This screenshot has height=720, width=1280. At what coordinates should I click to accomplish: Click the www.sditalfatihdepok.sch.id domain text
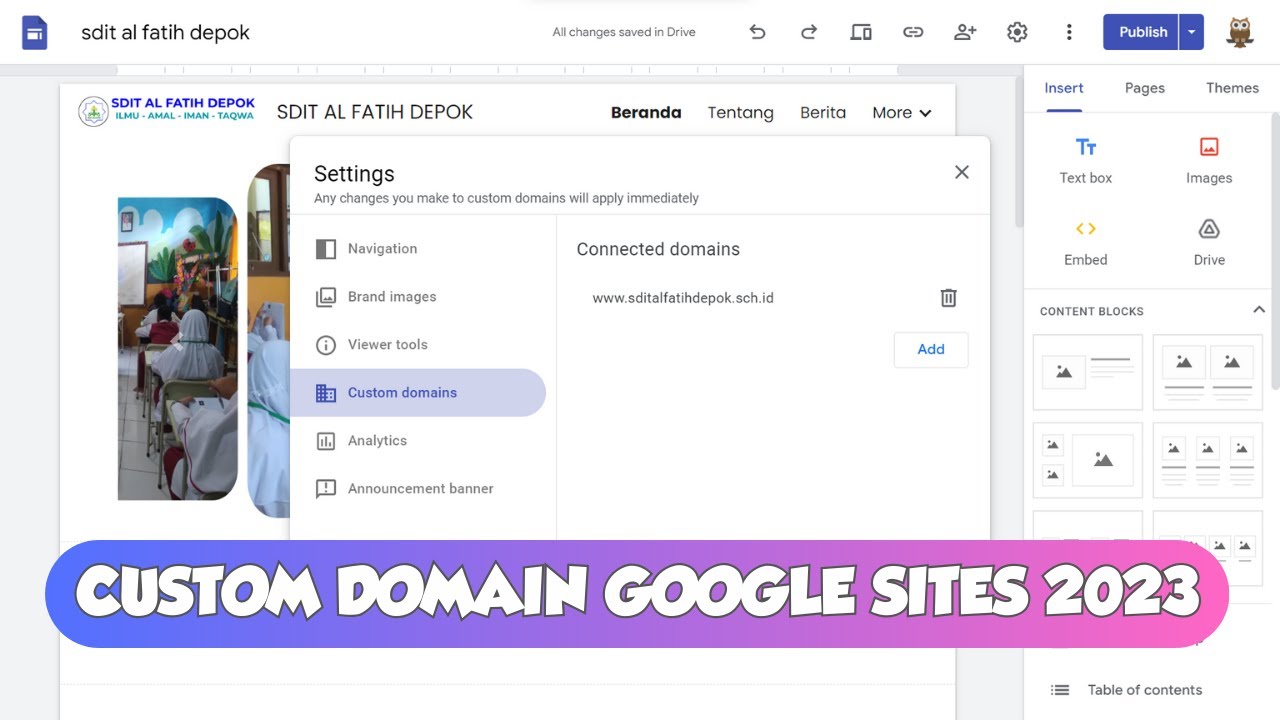[683, 298]
